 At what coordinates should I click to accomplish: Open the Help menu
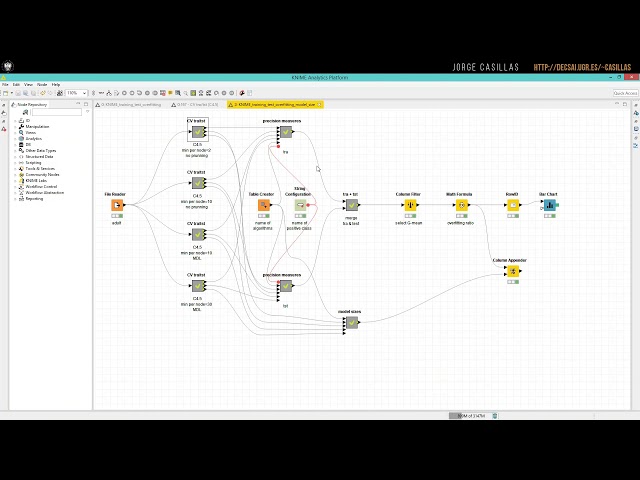(56, 84)
